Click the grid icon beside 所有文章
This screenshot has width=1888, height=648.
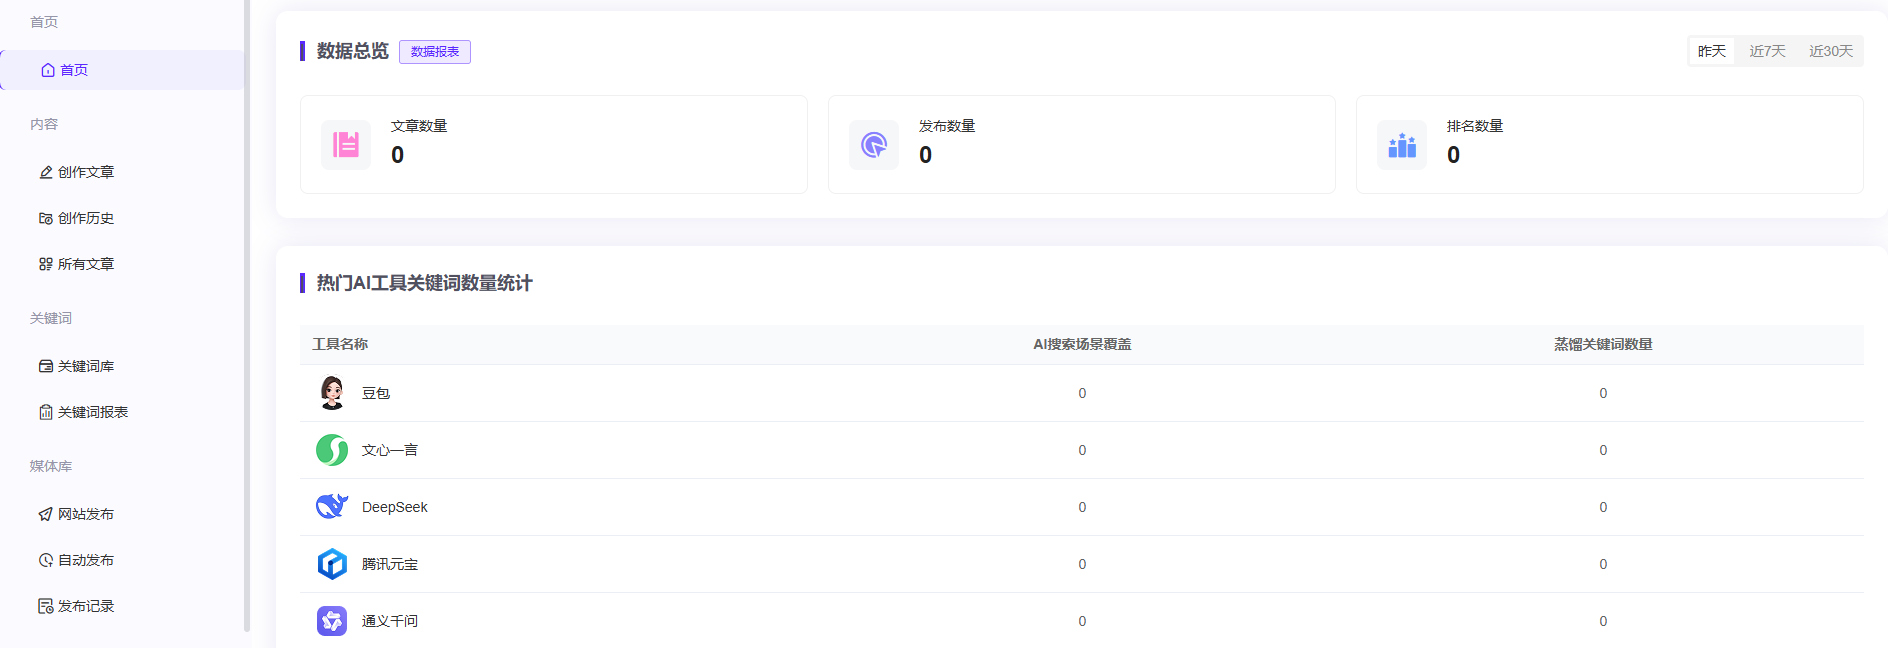pyautogui.click(x=46, y=264)
